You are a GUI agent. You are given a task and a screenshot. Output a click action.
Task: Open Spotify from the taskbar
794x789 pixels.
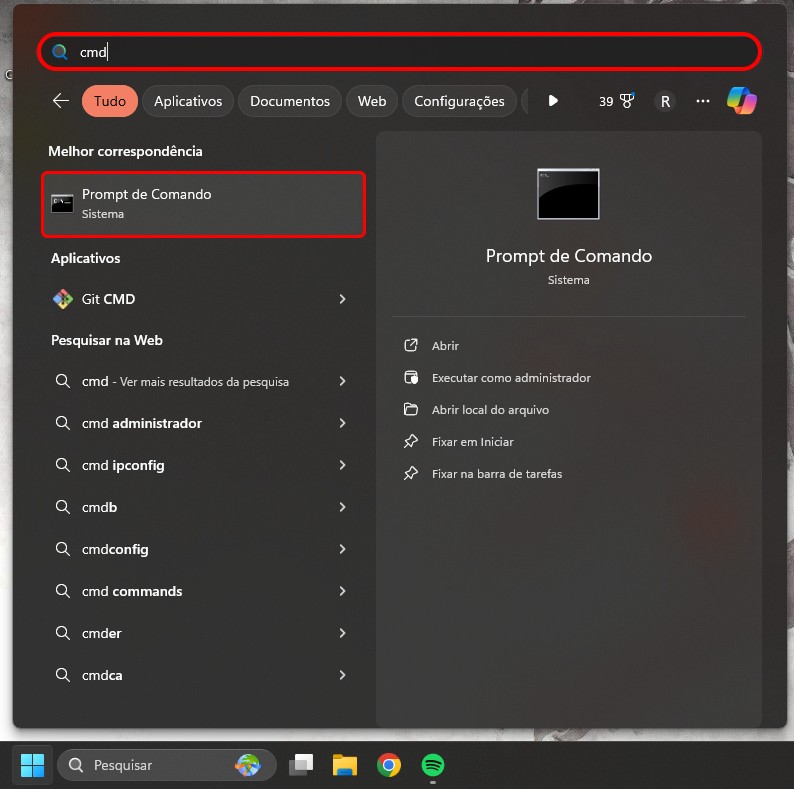click(x=433, y=765)
